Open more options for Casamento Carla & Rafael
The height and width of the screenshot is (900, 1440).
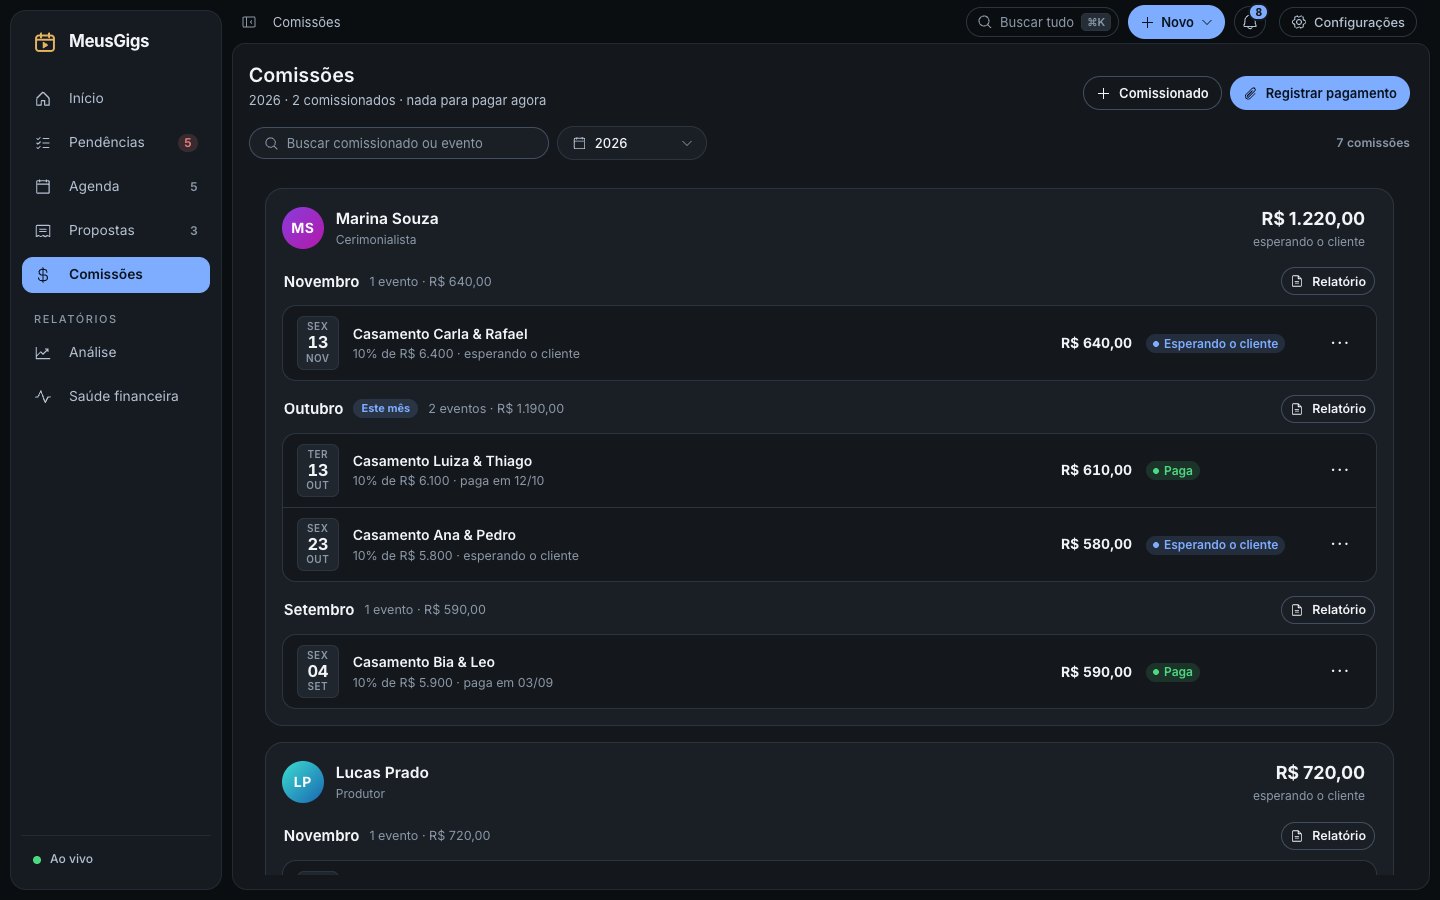point(1340,343)
